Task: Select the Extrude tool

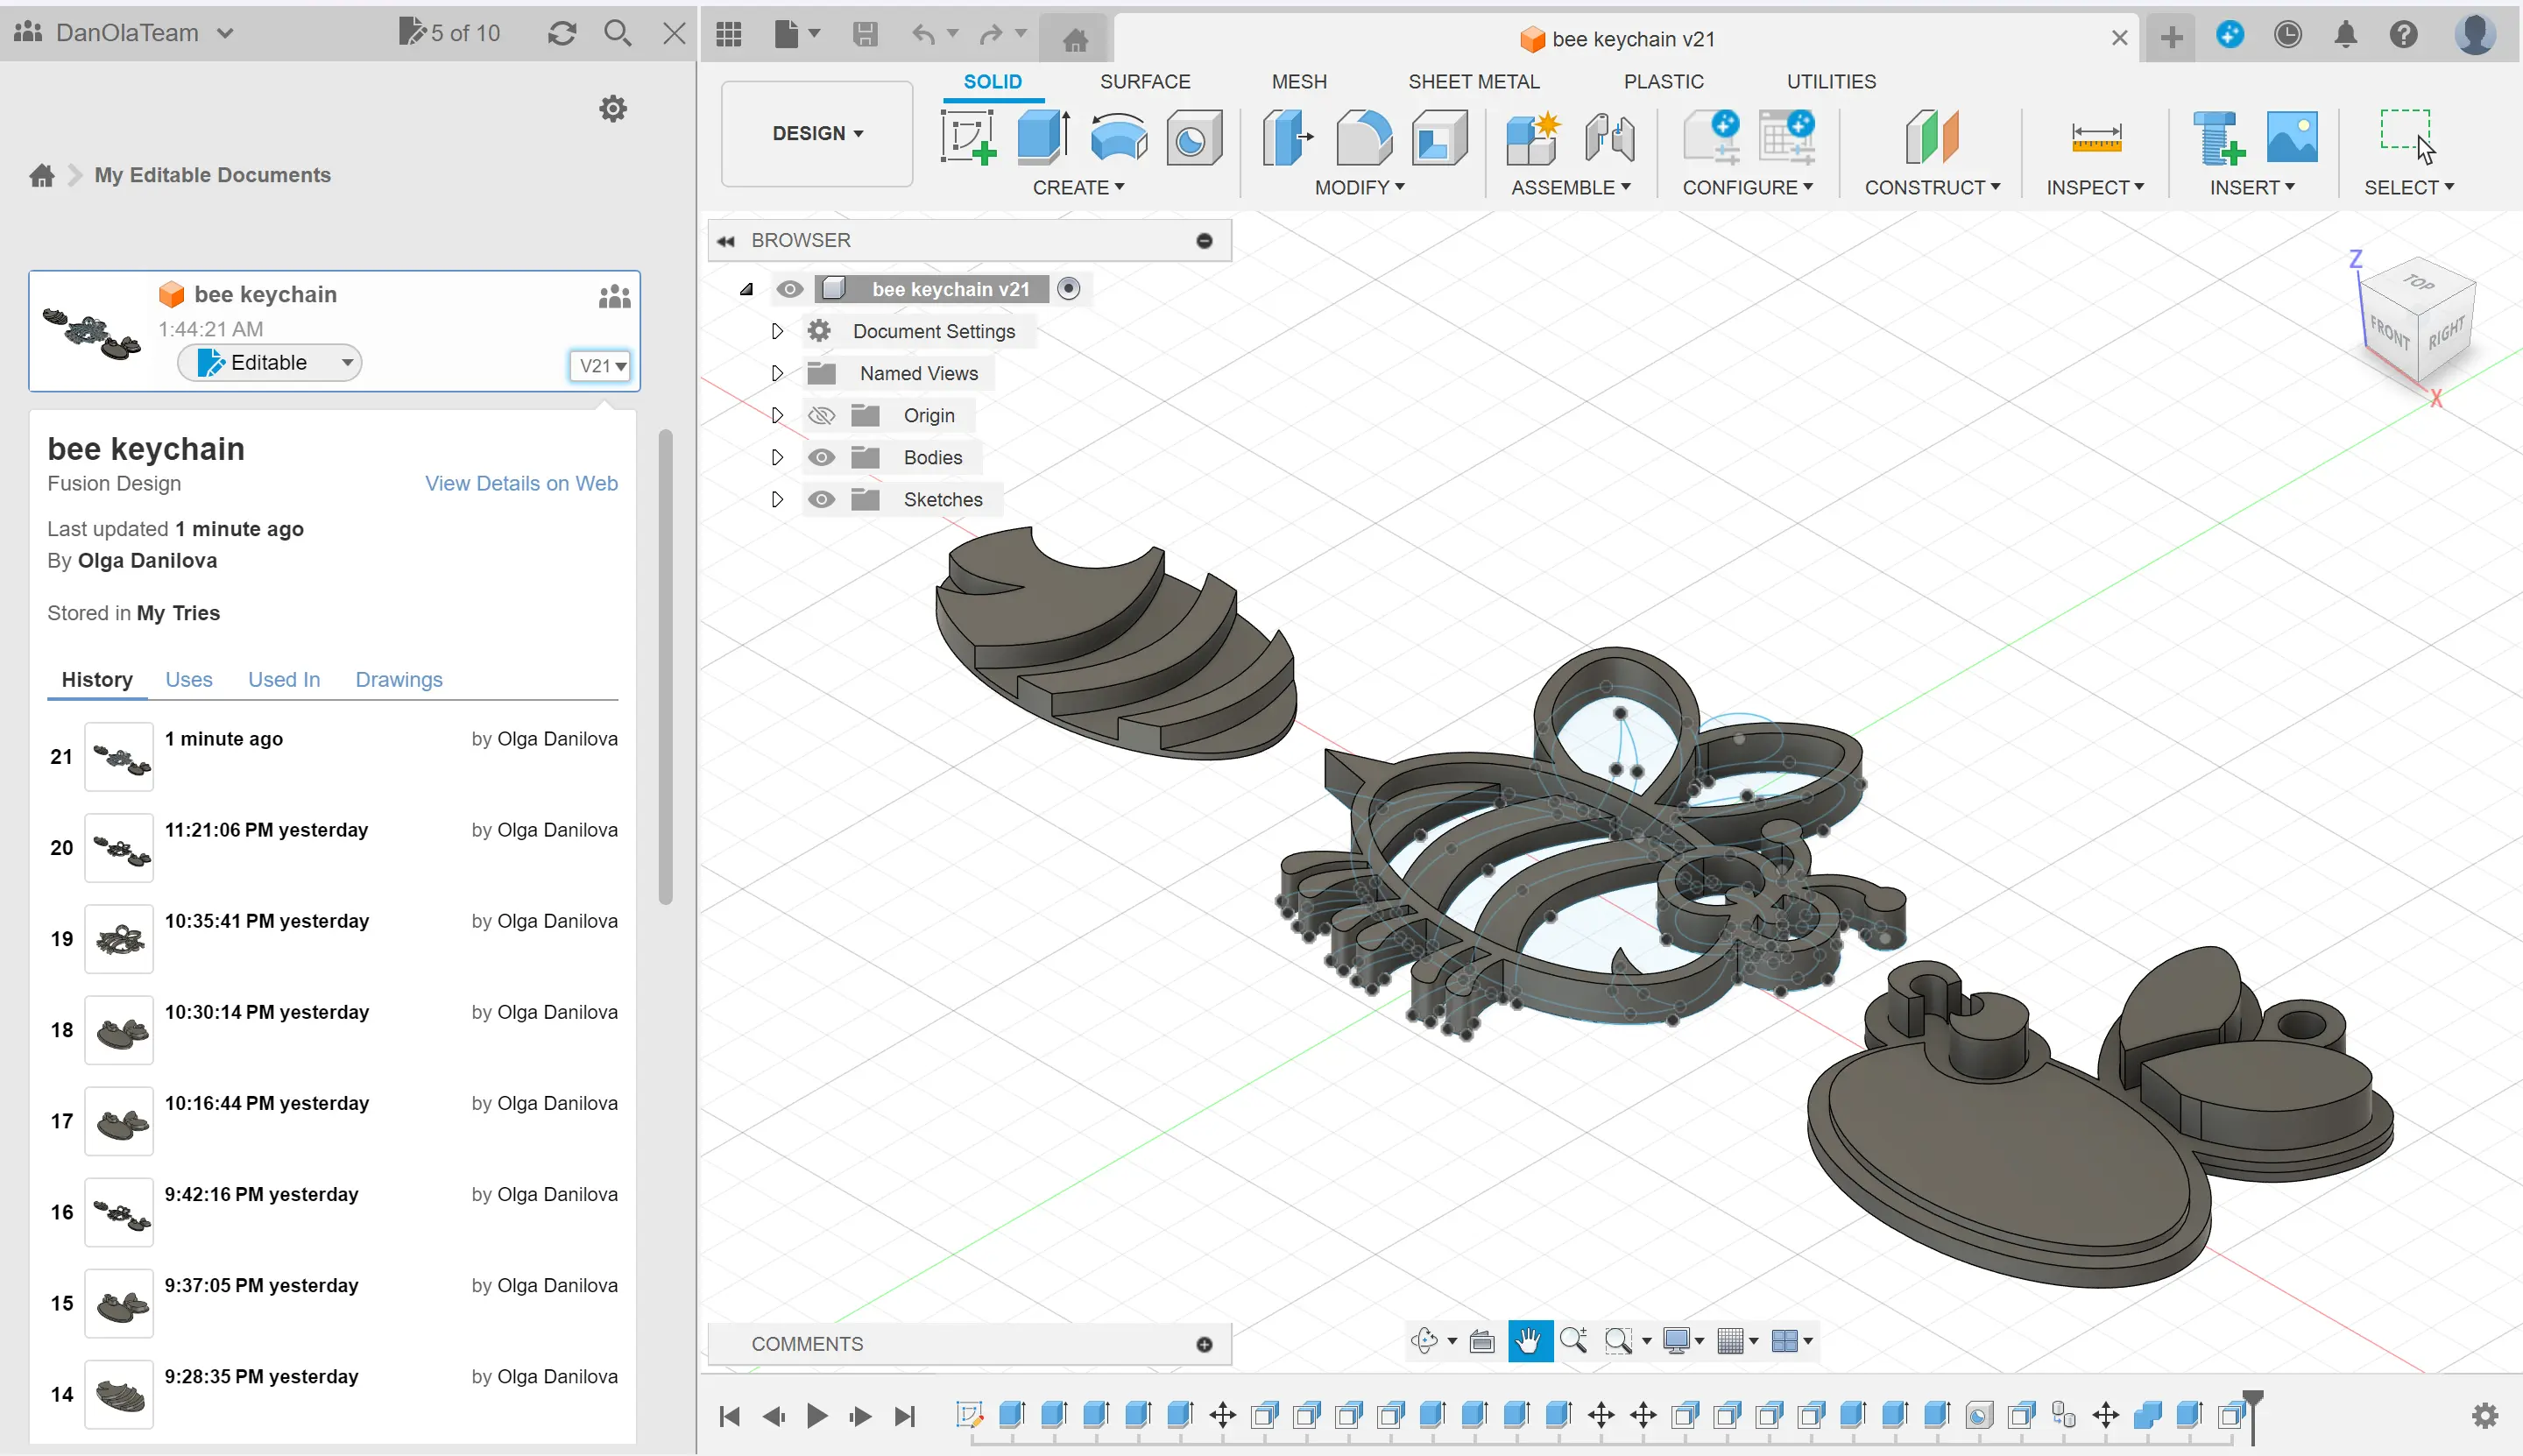Action: coord(1043,137)
